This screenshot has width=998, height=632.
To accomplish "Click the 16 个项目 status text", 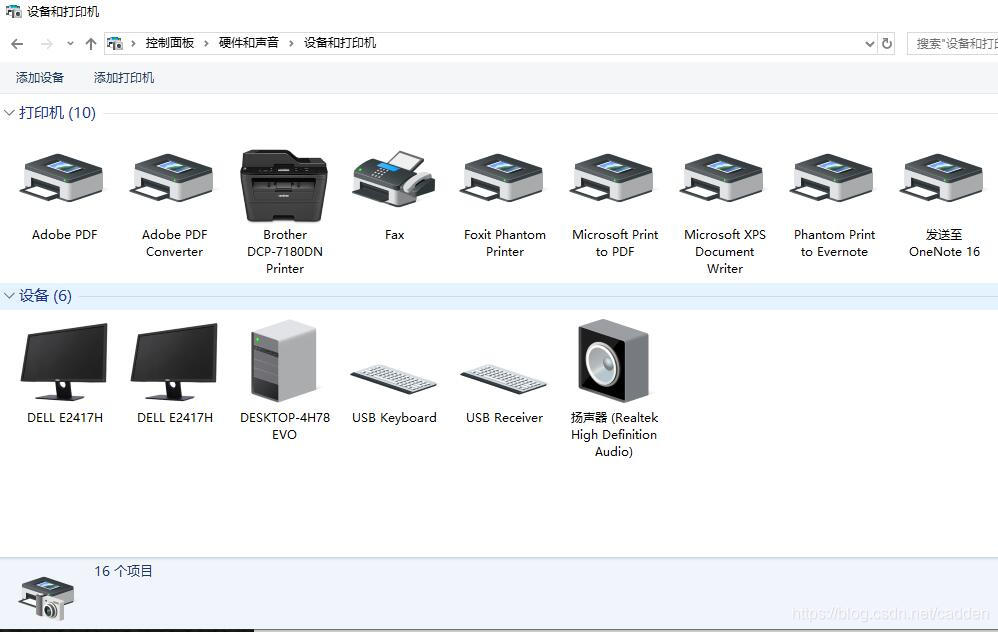I will (123, 571).
